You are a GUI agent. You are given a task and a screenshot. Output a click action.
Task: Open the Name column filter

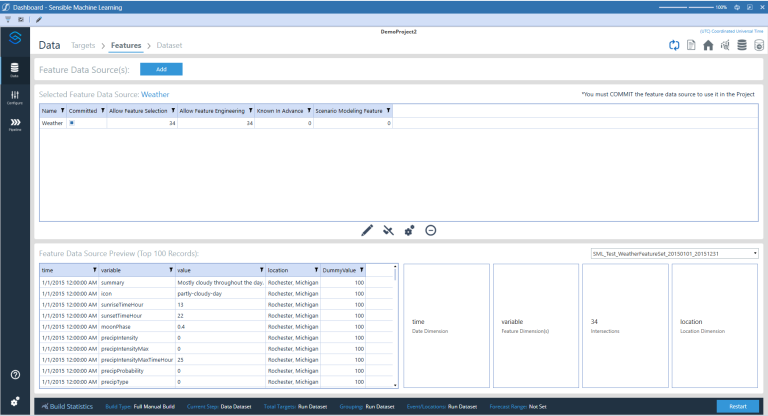[x=62, y=111]
